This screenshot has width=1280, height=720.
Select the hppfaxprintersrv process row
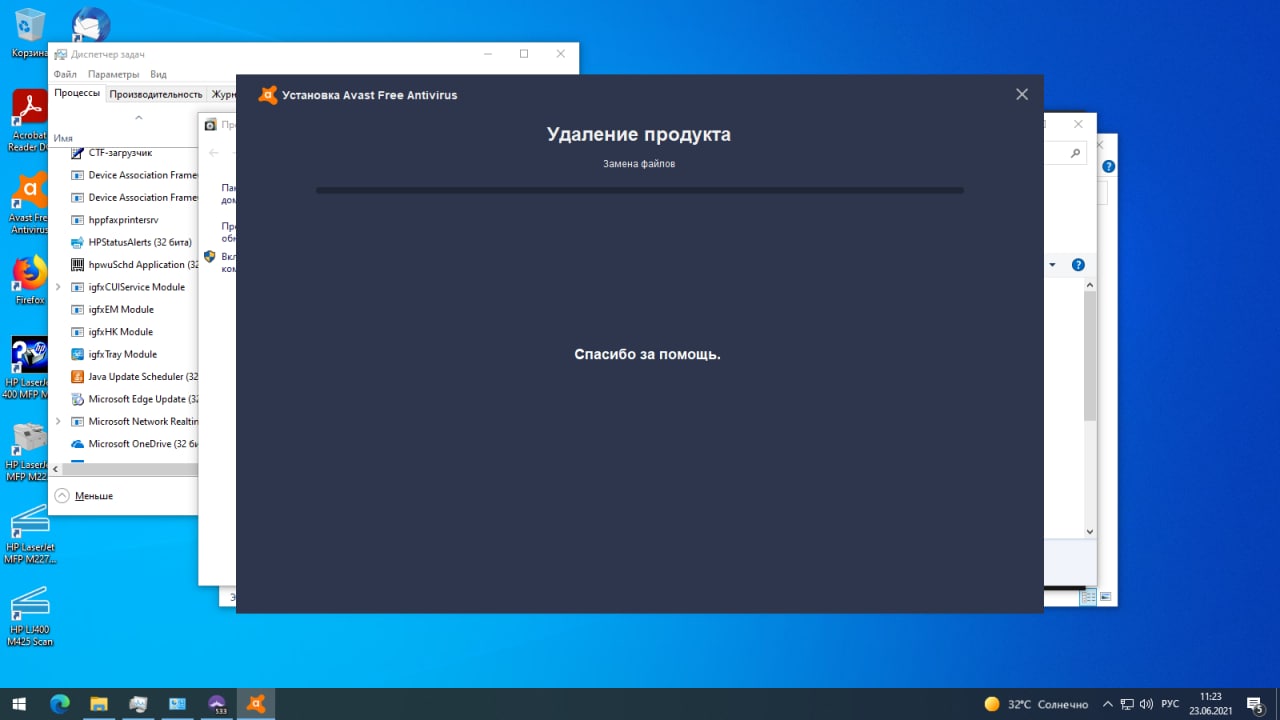(x=125, y=220)
